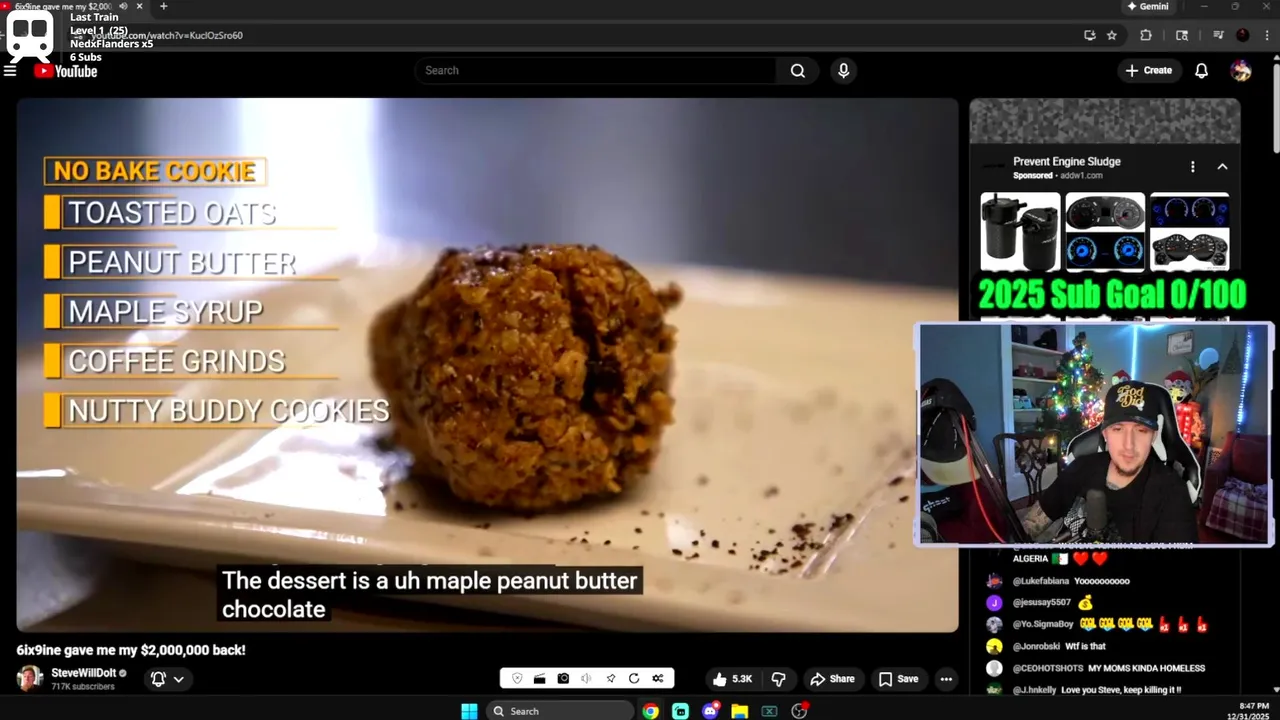Image resolution: width=1280 pixels, height=720 pixels.
Task: Click the Share button
Action: (832, 679)
